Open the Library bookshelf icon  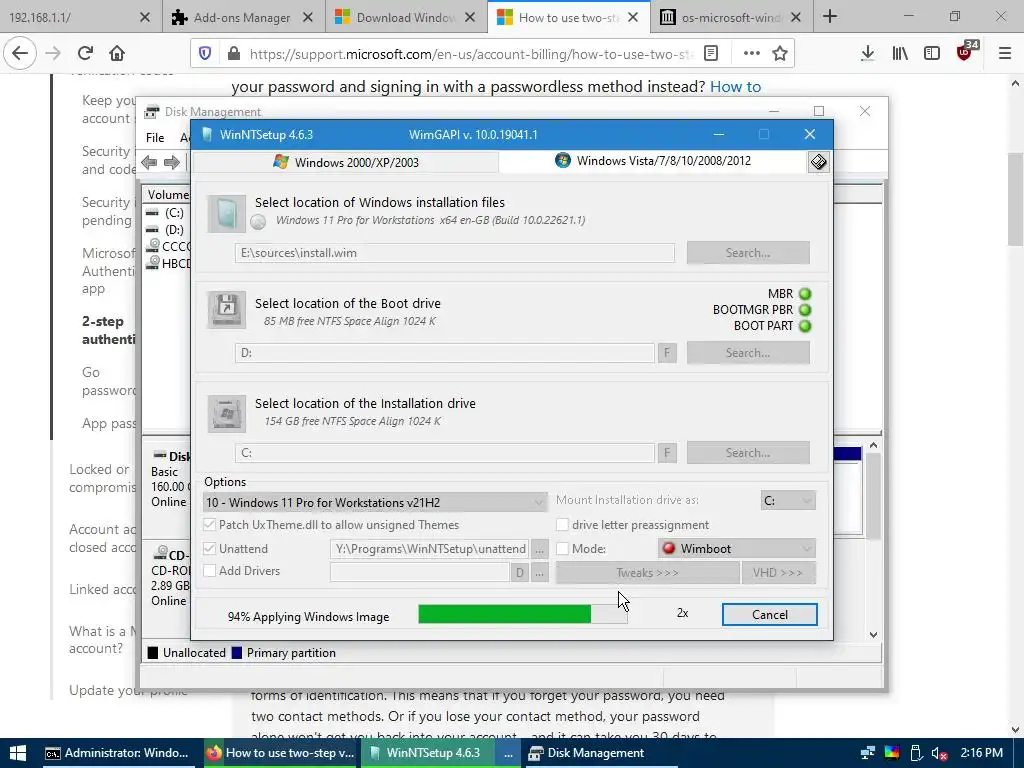pyautogui.click(x=900, y=54)
